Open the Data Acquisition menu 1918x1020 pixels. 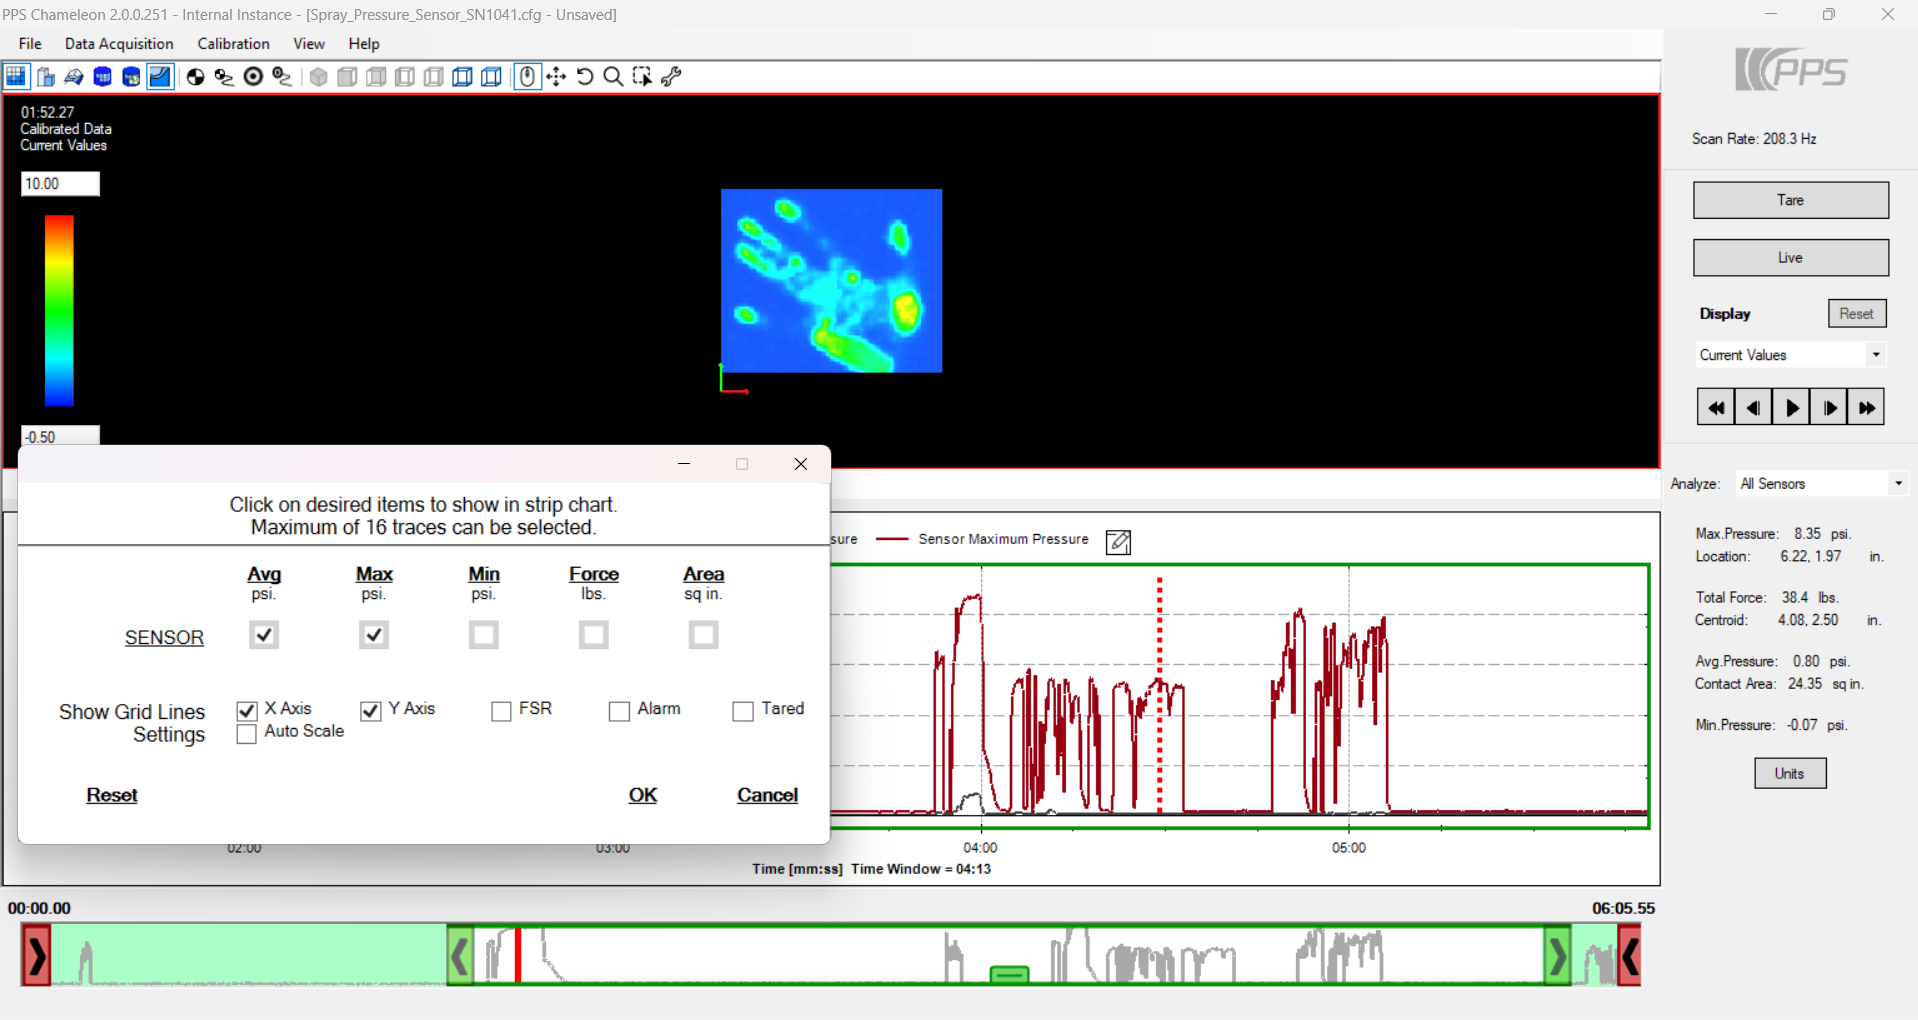pyautogui.click(x=118, y=44)
